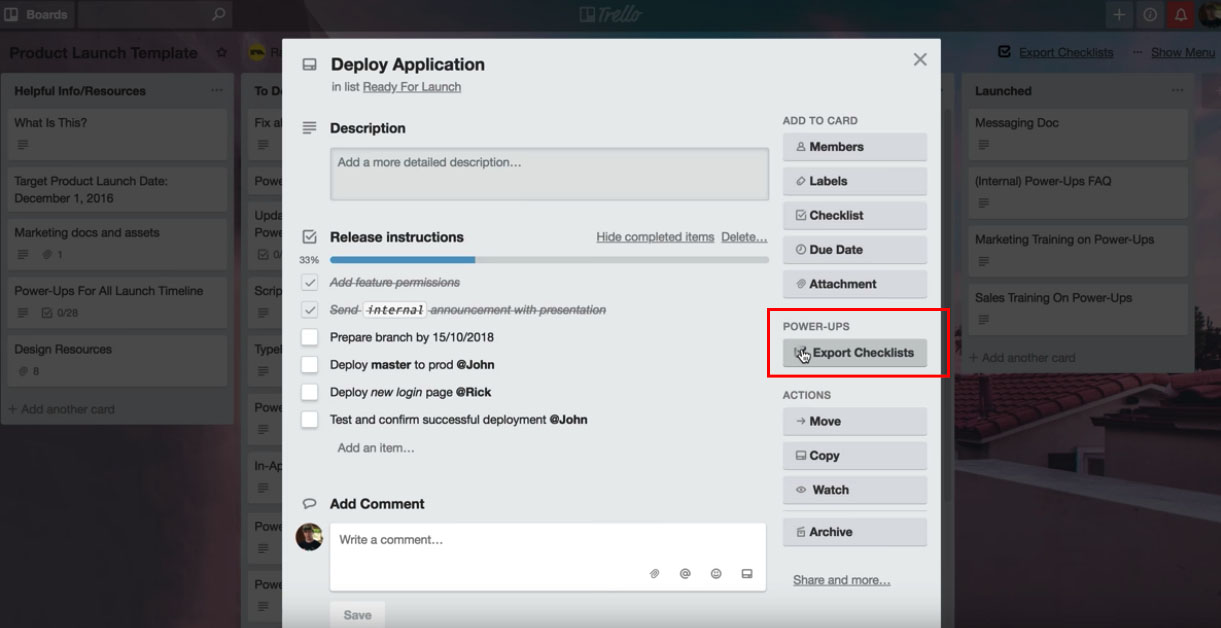
Task: Click the attachment paperclip icon in the comment box
Action: pos(655,574)
